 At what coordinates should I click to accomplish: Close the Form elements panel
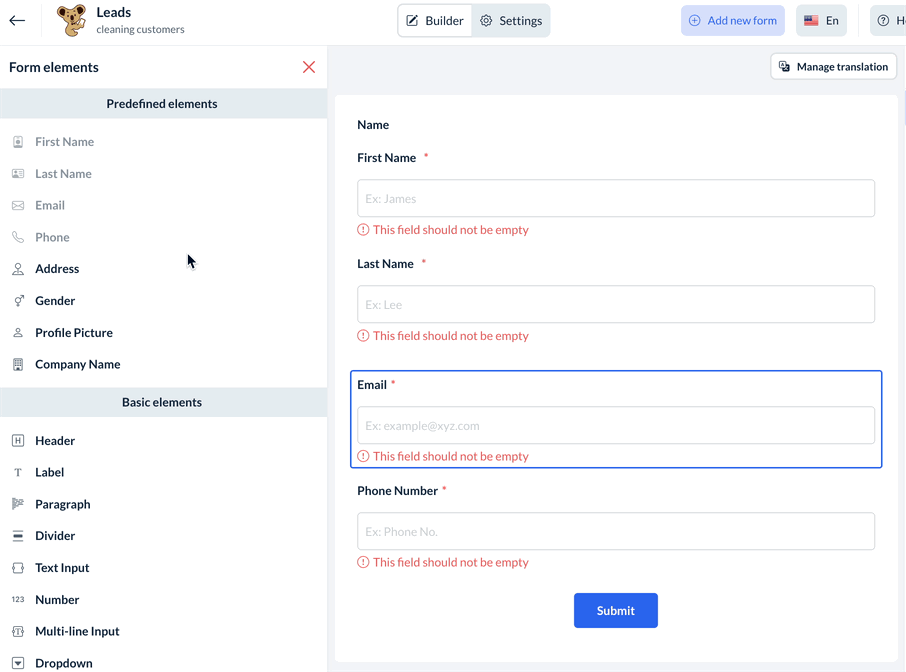point(309,67)
